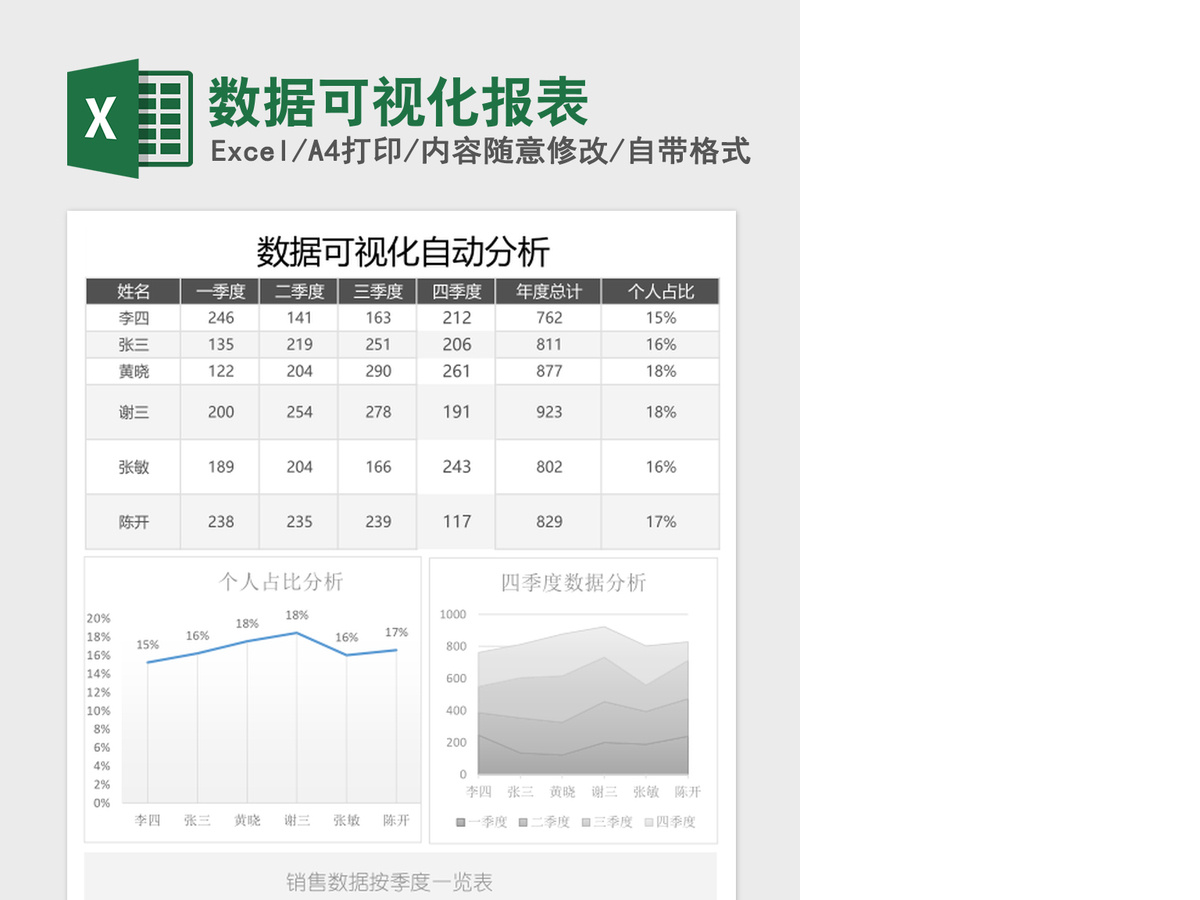Select the 个人占比分析 chart title
The image size is (1200, 900).
pyautogui.click(x=281, y=582)
